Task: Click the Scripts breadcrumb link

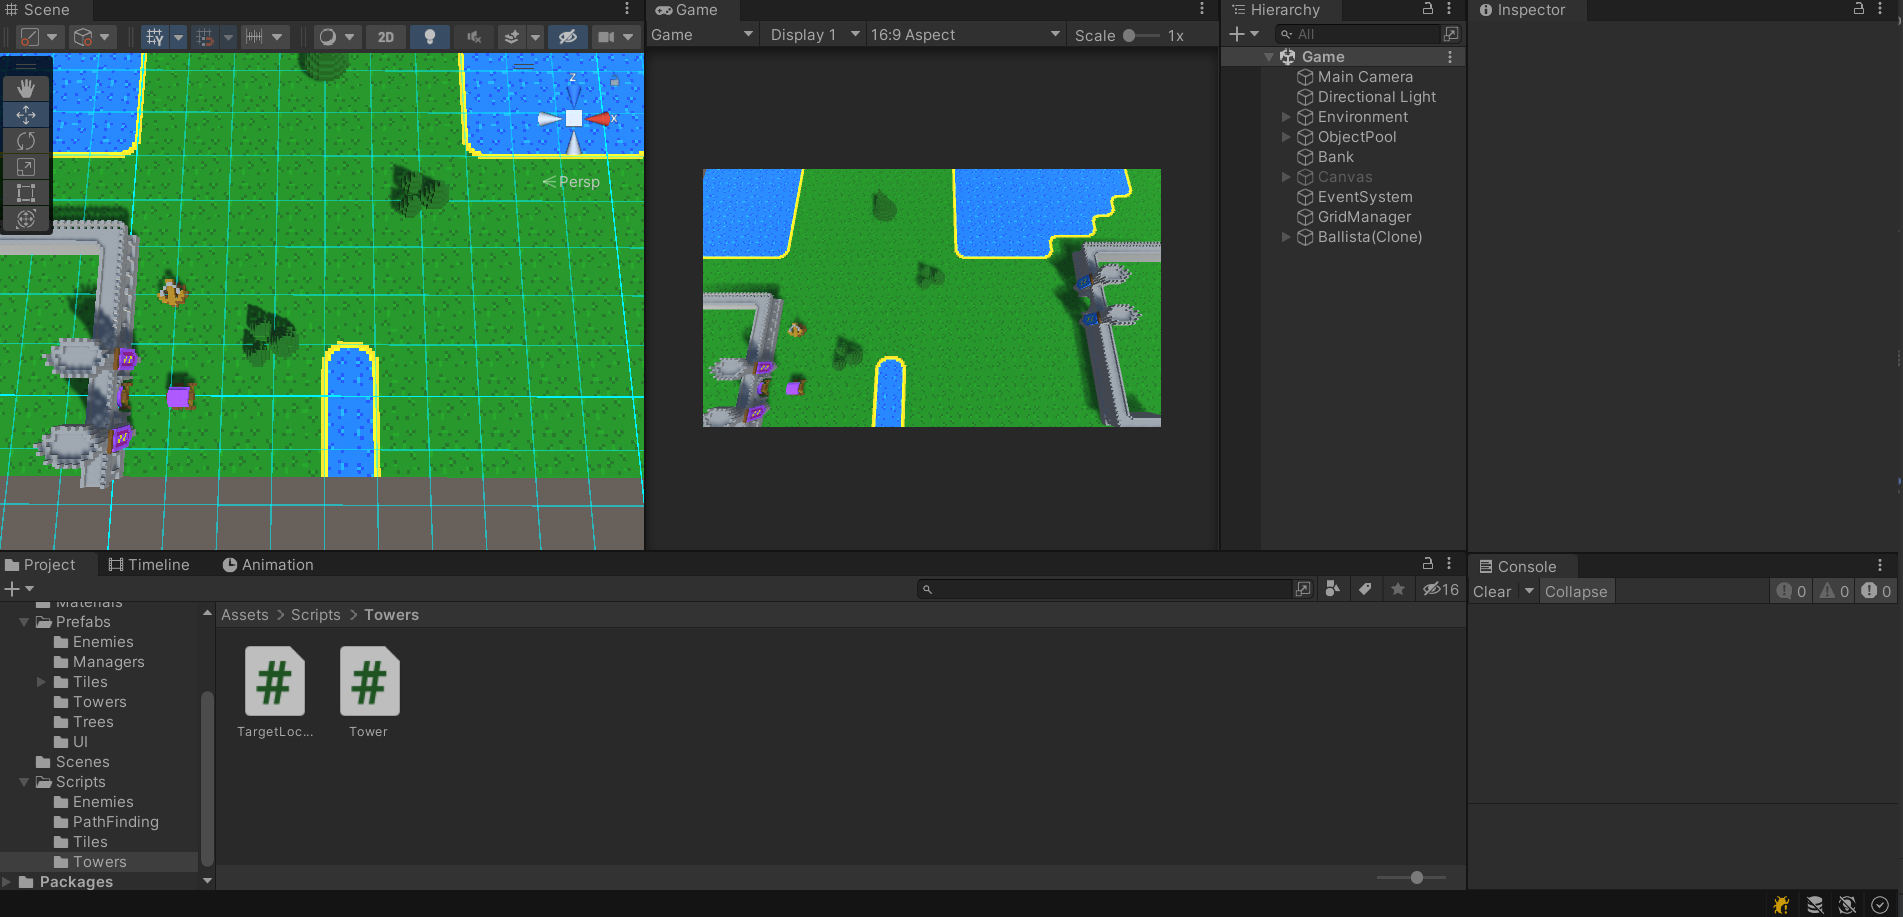Action: coord(316,615)
